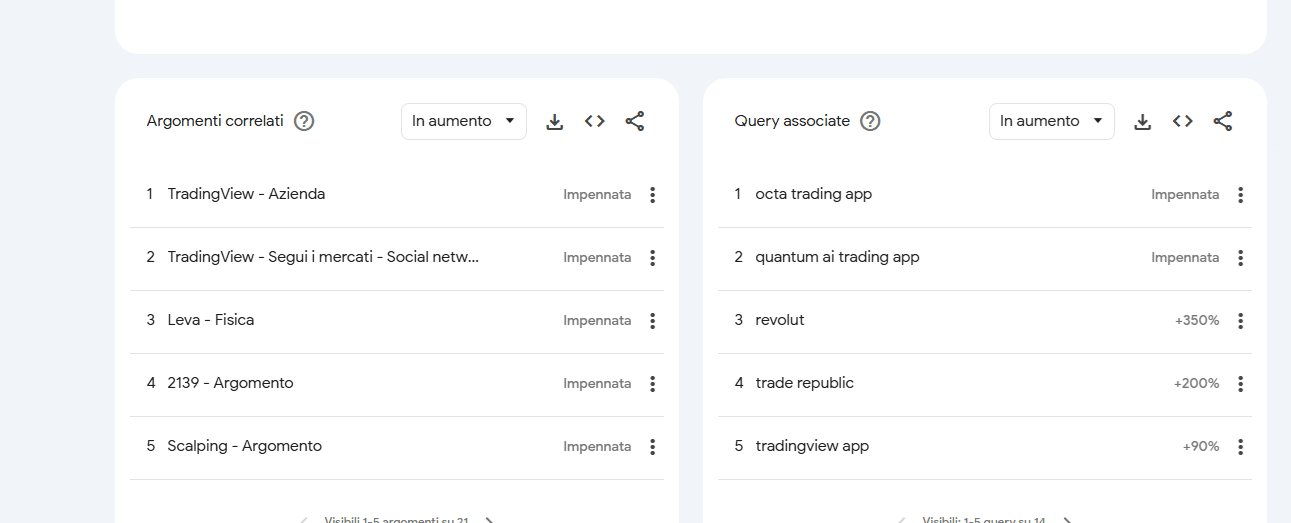Open help for Query associate
Viewport: 1291px width, 523px height.
click(870, 121)
